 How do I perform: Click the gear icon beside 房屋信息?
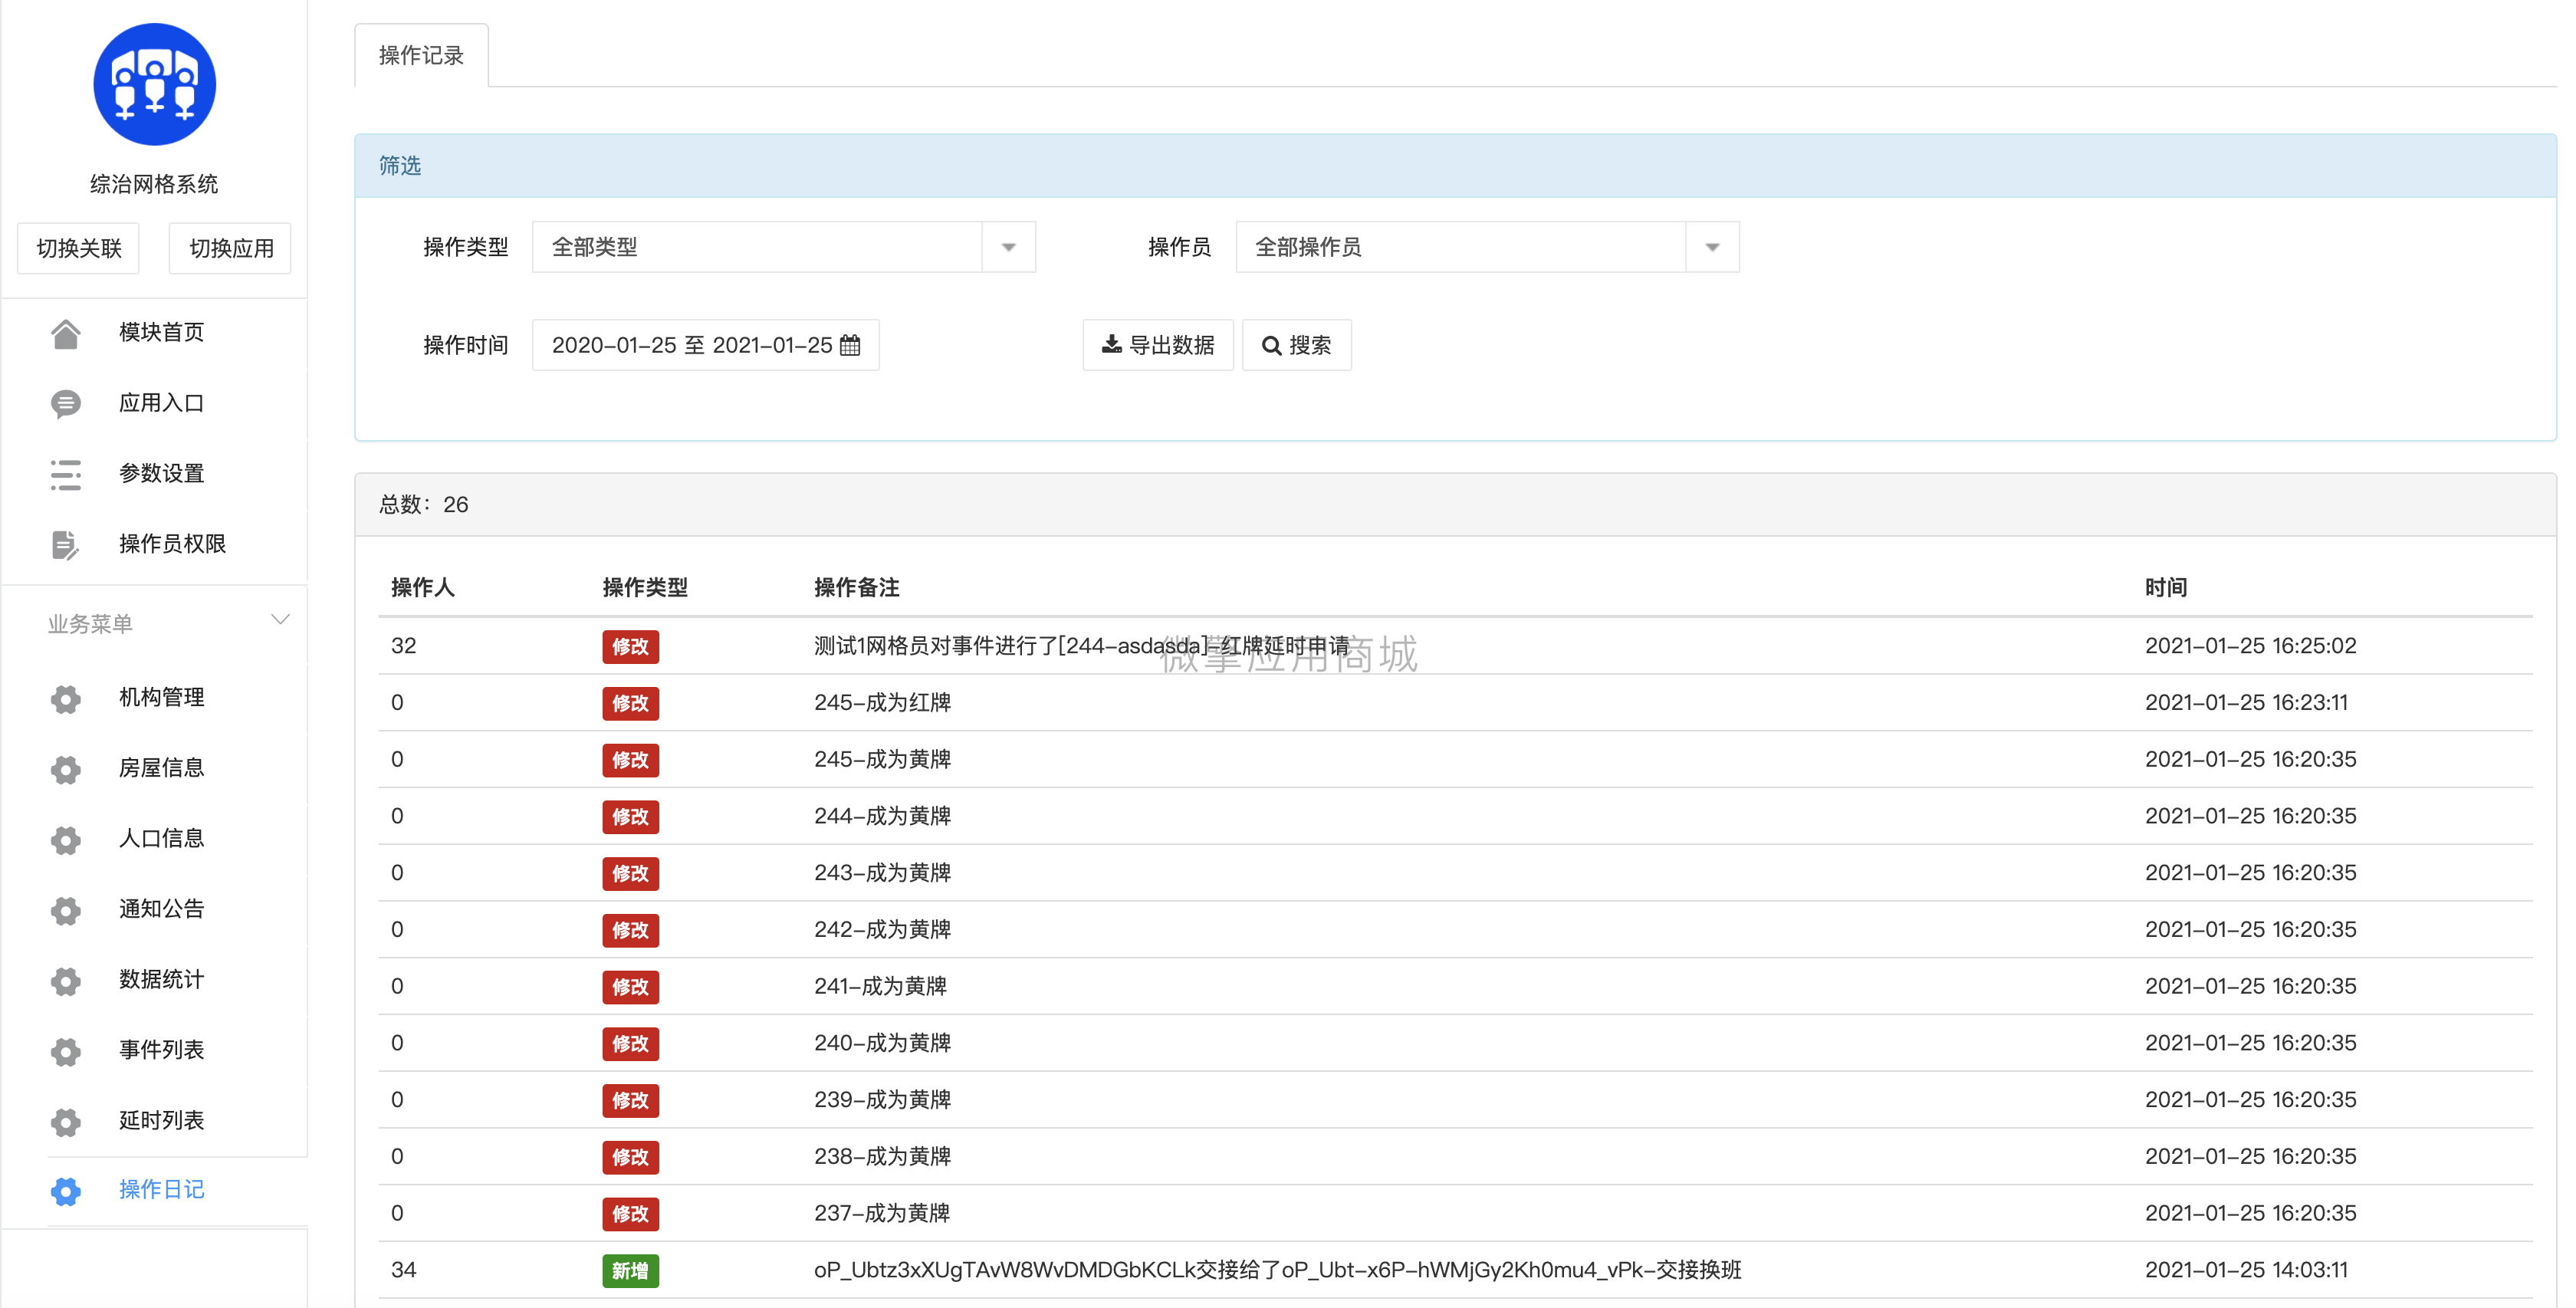(65, 769)
